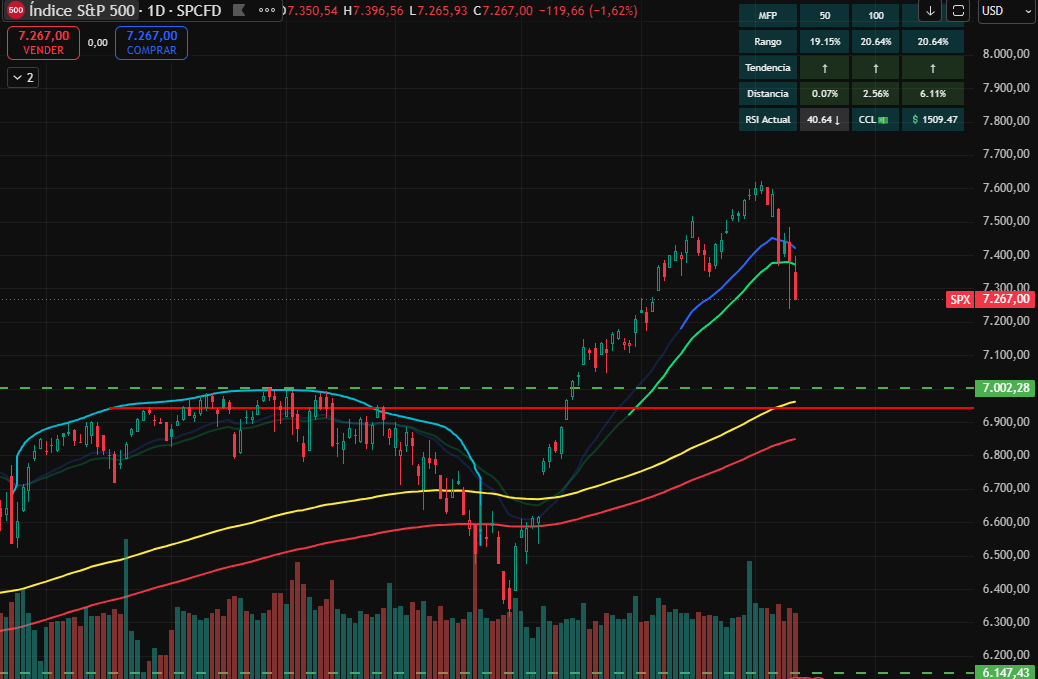The image size is (1038, 679).
Task: Click the 40.64 RSI value cell
Action: click(824, 120)
